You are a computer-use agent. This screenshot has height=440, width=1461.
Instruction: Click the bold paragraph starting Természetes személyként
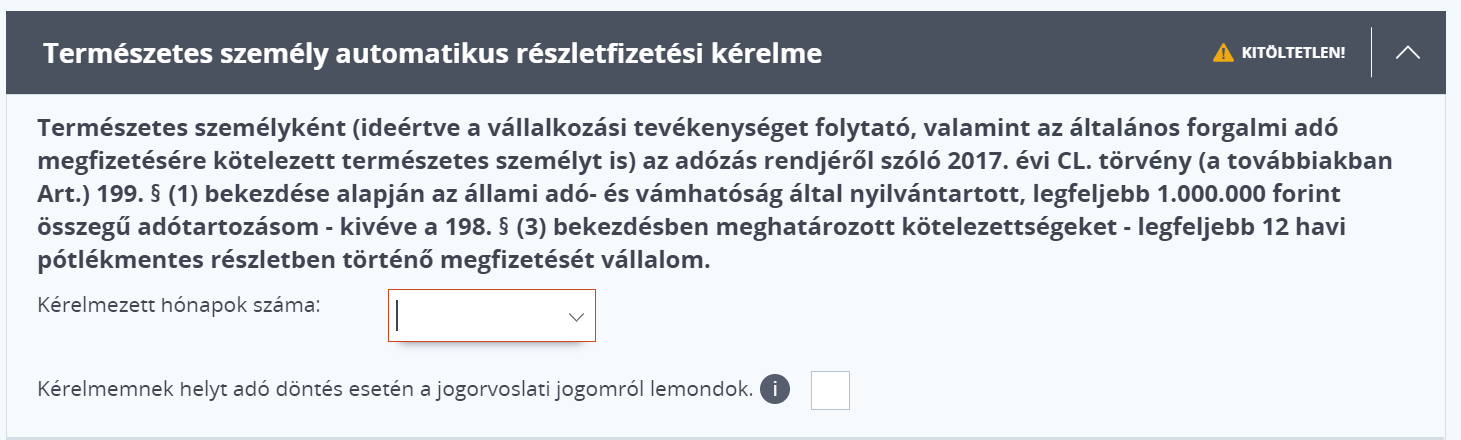[692, 194]
